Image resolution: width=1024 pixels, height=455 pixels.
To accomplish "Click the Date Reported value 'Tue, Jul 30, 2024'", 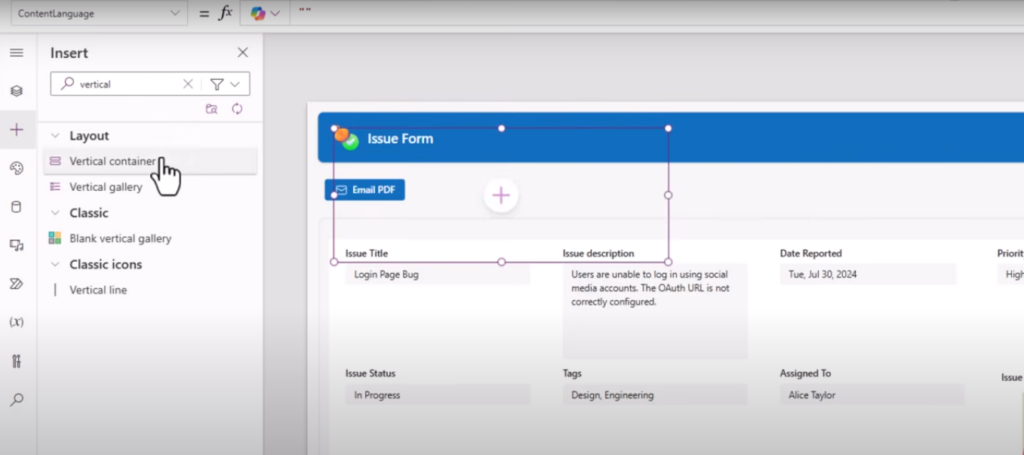I will click(x=868, y=274).
